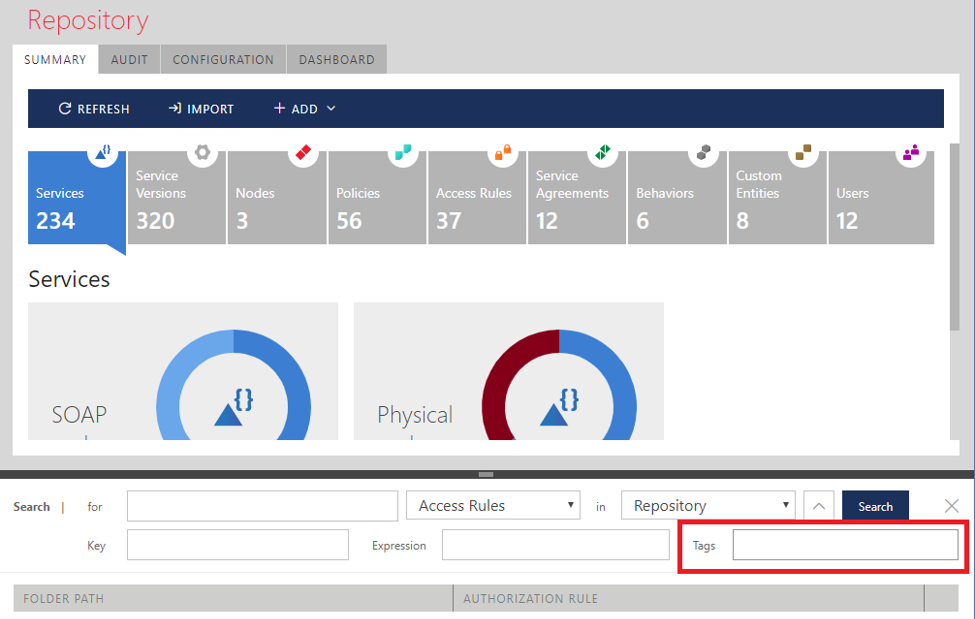Image resolution: width=975 pixels, height=619 pixels.
Task: Select the Users tile
Action: [880, 197]
